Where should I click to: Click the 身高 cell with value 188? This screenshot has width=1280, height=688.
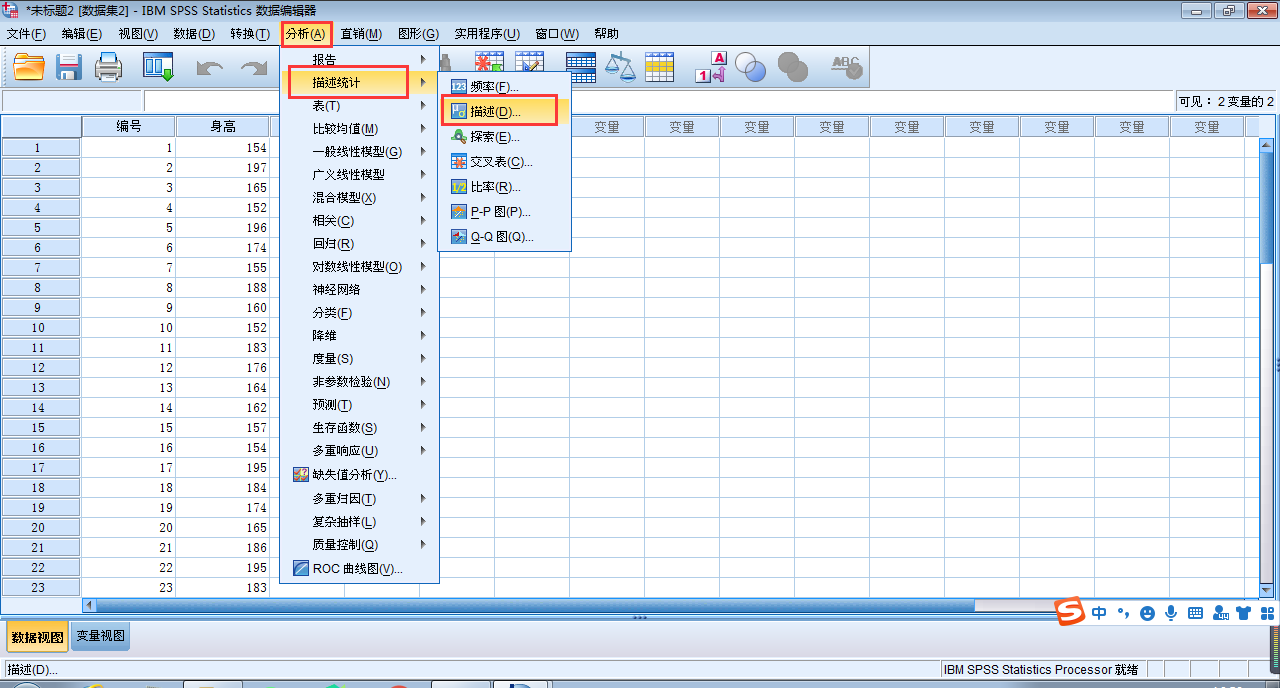(x=223, y=287)
